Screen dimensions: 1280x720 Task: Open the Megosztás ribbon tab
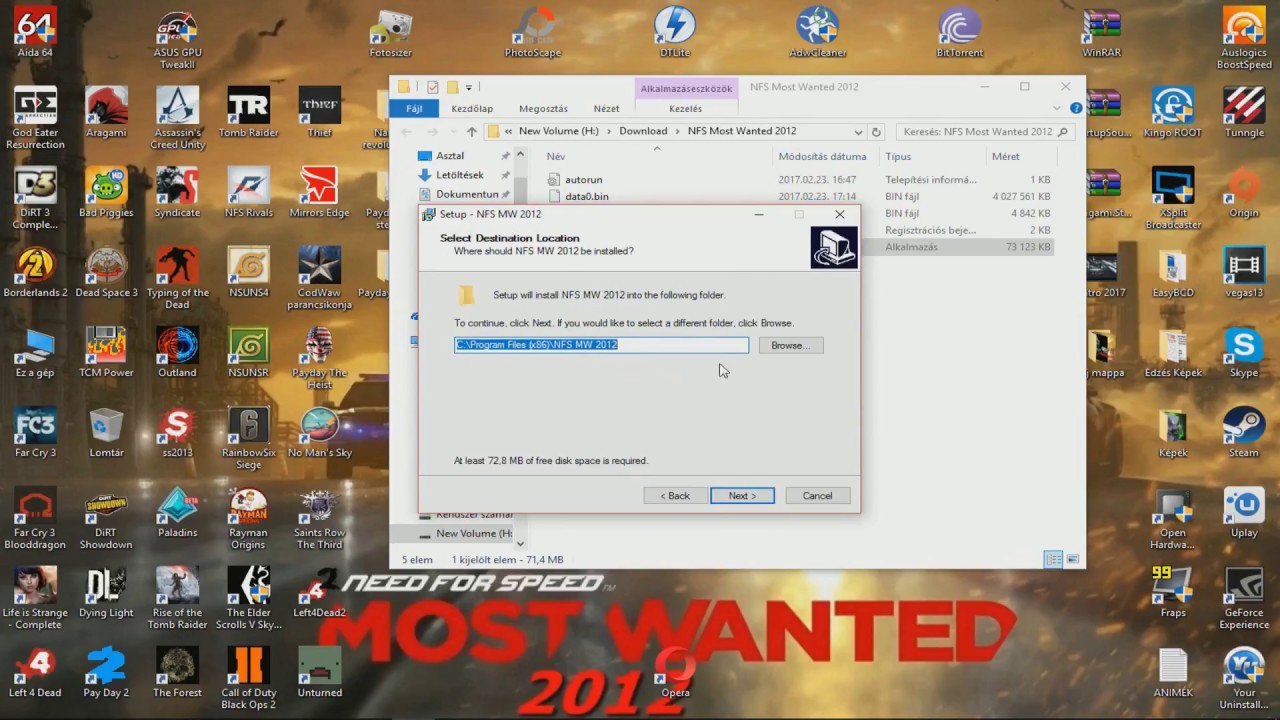tap(543, 108)
